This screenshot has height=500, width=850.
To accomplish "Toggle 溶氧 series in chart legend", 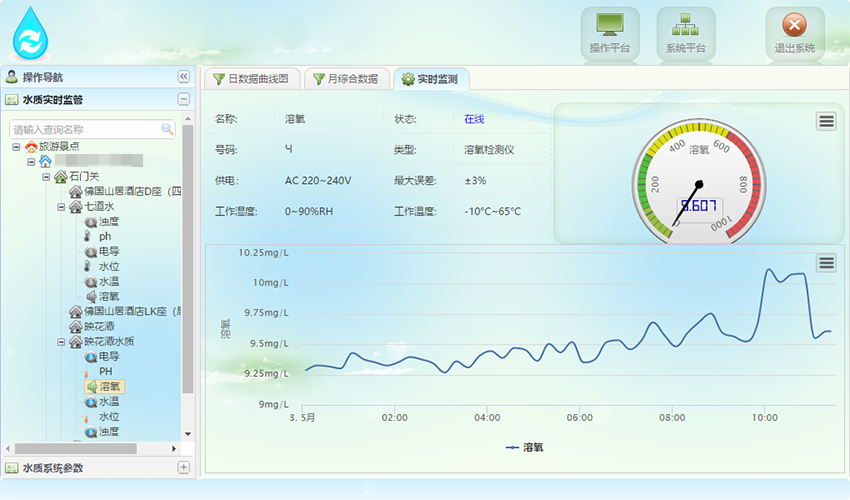I will [525, 447].
